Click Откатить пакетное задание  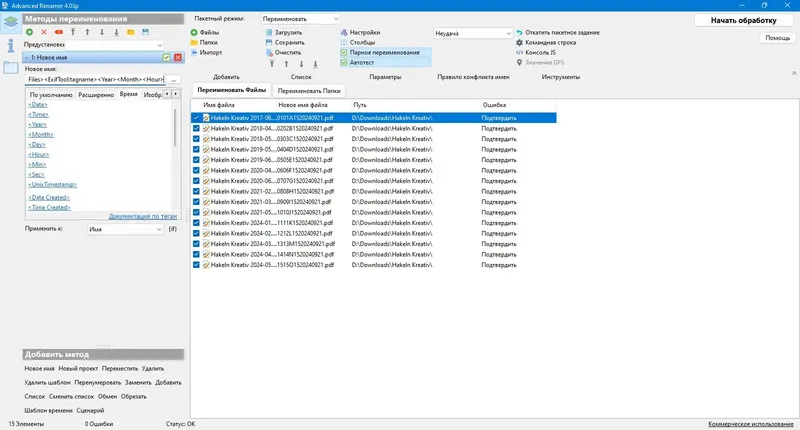[x=558, y=33]
